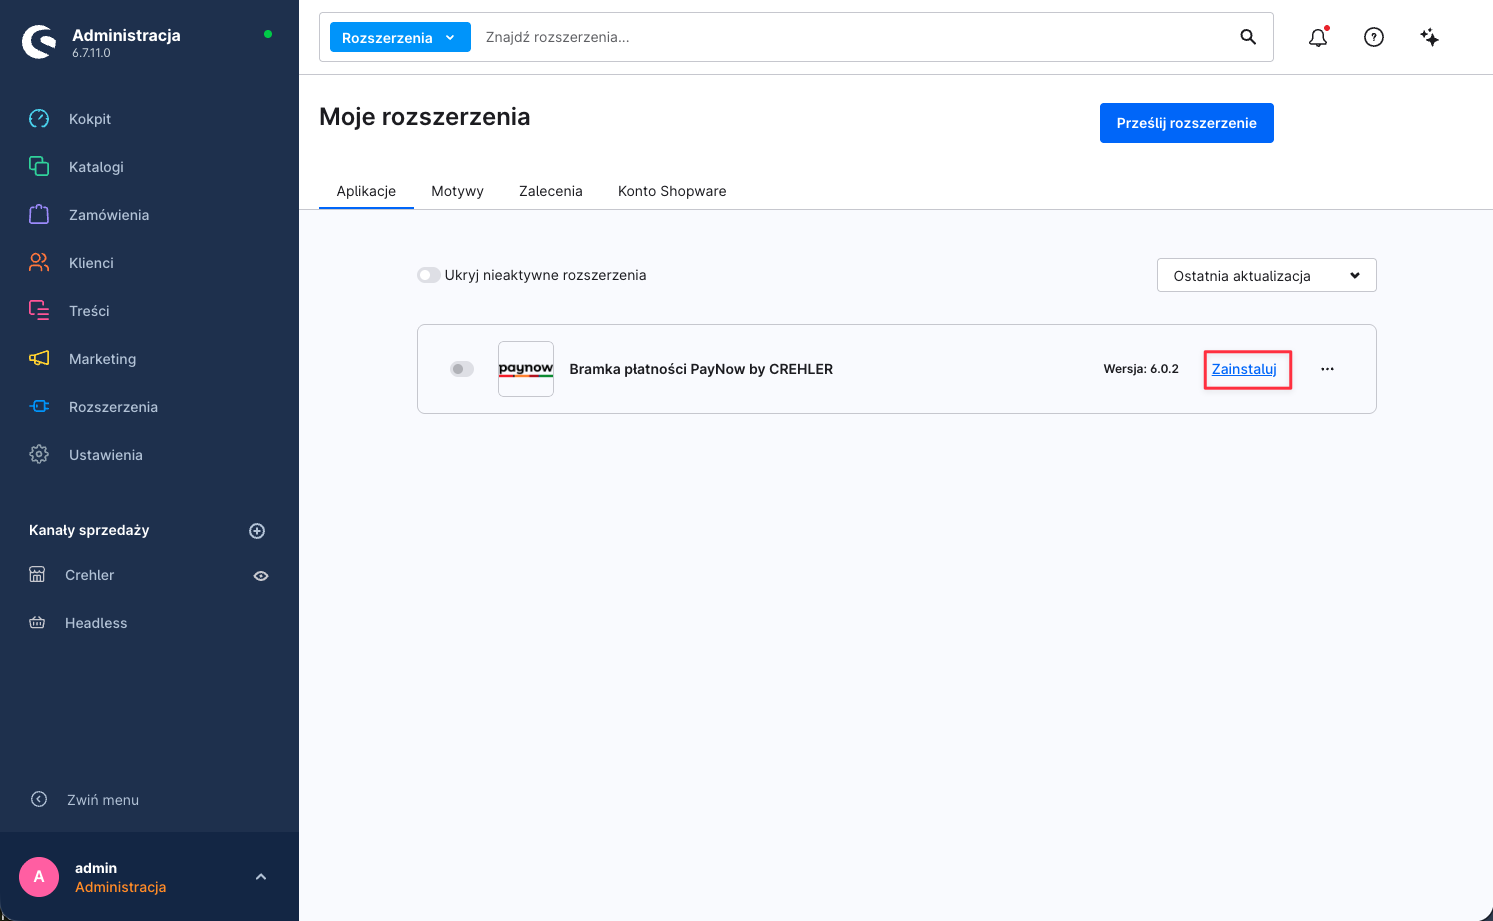Screen dimensions: 1493x921
Task: Click Prześlij rozszerzenie button
Action: click(1186, 123)
